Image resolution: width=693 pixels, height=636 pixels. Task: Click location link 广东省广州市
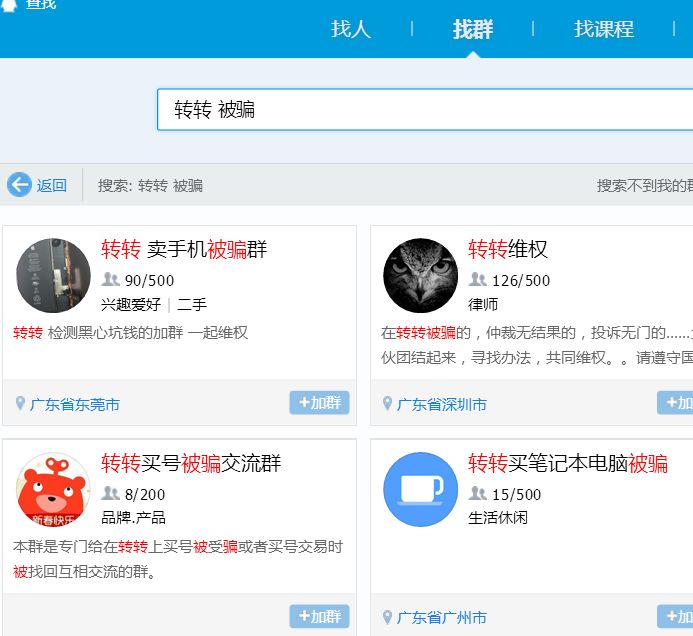tap(442, 617)
